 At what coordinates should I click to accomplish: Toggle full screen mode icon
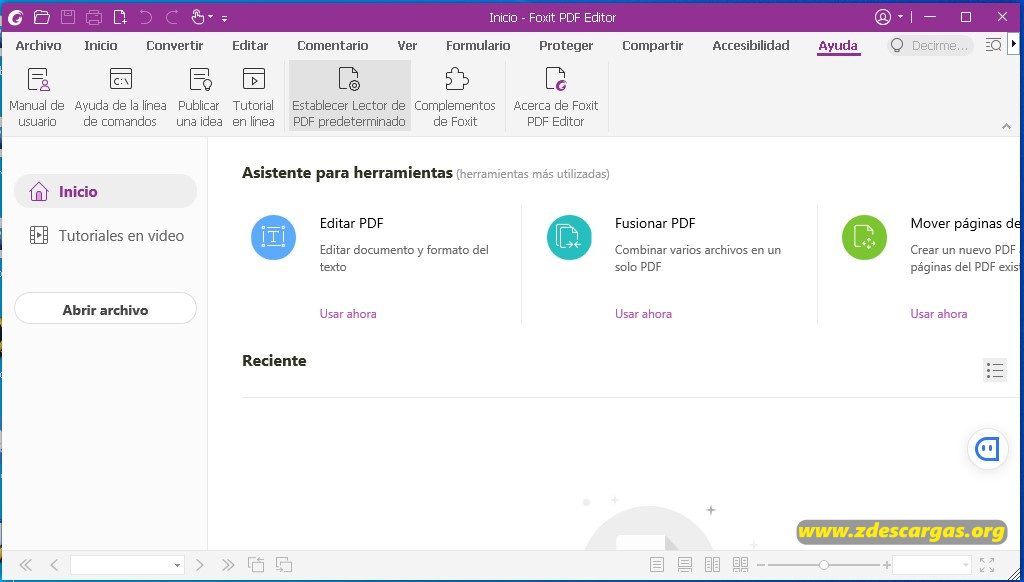(x=987, y=564)
